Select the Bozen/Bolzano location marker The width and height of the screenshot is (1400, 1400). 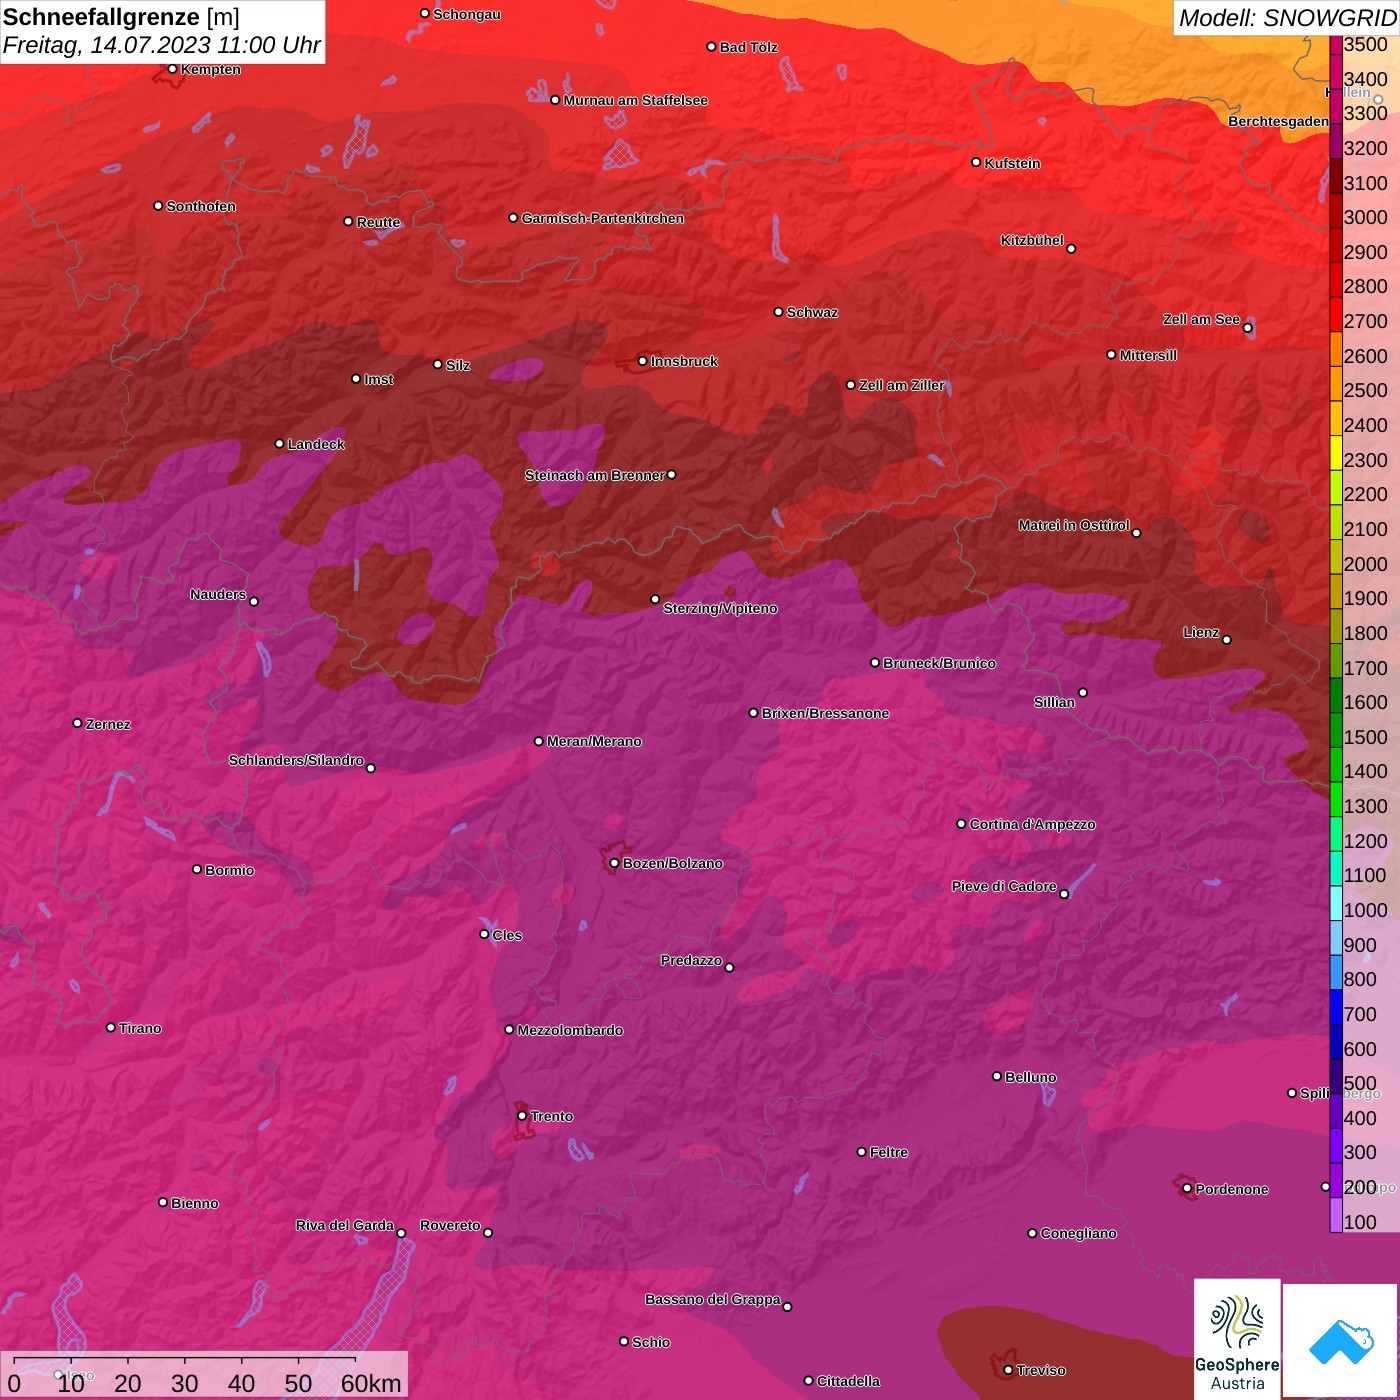[614, 863]
